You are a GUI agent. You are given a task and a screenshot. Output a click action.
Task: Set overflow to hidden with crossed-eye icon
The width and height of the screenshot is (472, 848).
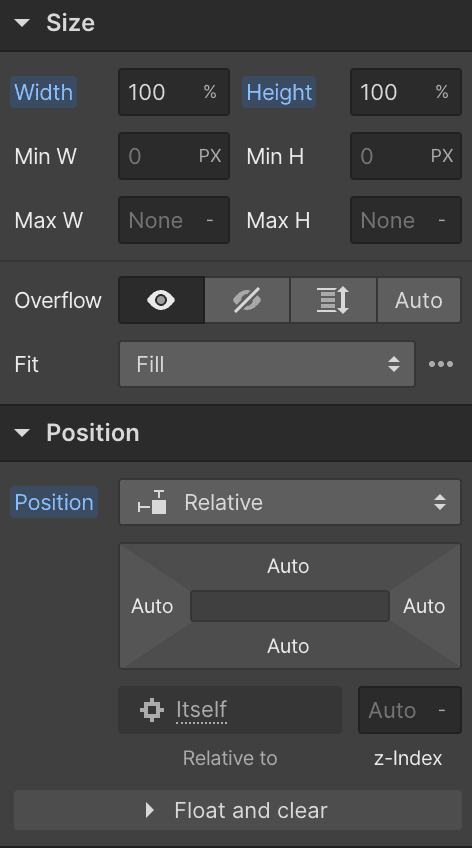pyautogui.click(x=247, y=300)
